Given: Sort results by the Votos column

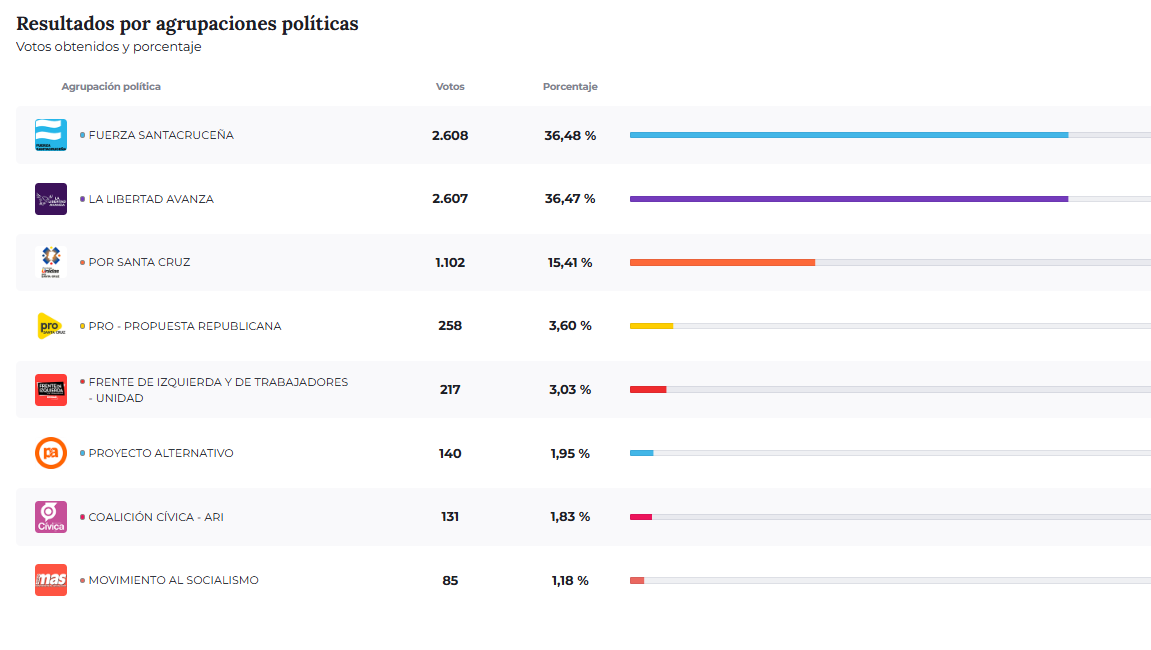Looking at the screenshot, I should click(x=450, y=86).
